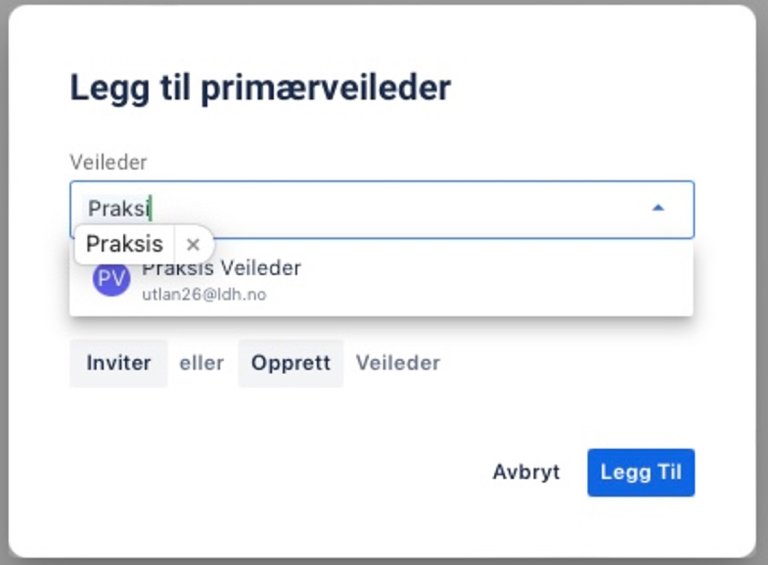This screenshot has width=768, height=565.
Task: Click the dimmed backdrop outside the dialog
Action: [x=762, y=300]
